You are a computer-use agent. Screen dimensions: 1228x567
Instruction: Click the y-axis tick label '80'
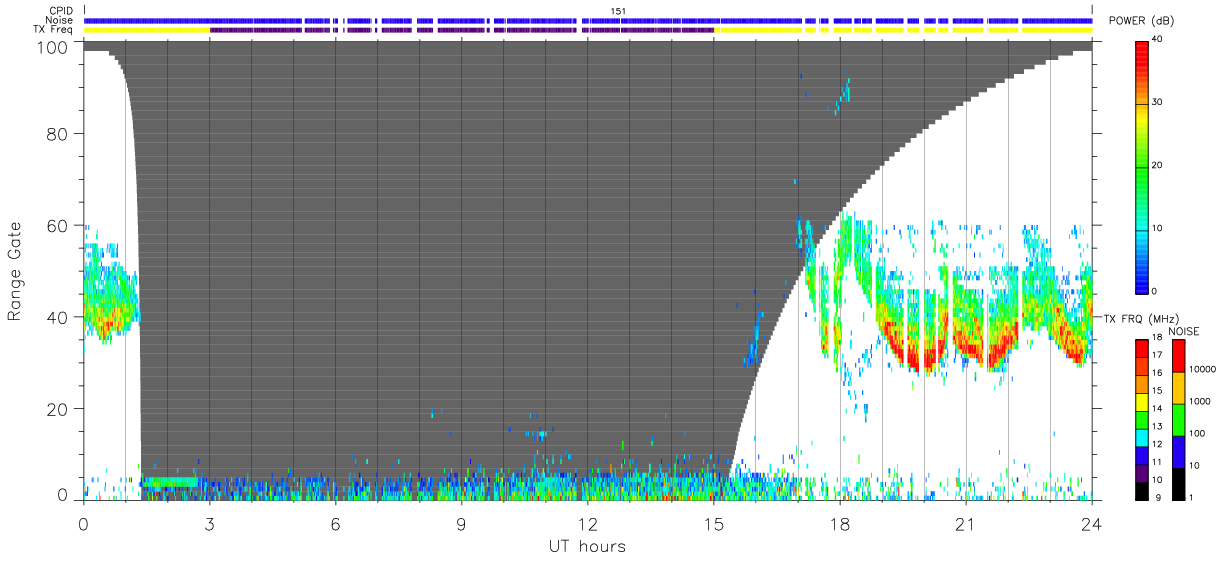(58, 133)
